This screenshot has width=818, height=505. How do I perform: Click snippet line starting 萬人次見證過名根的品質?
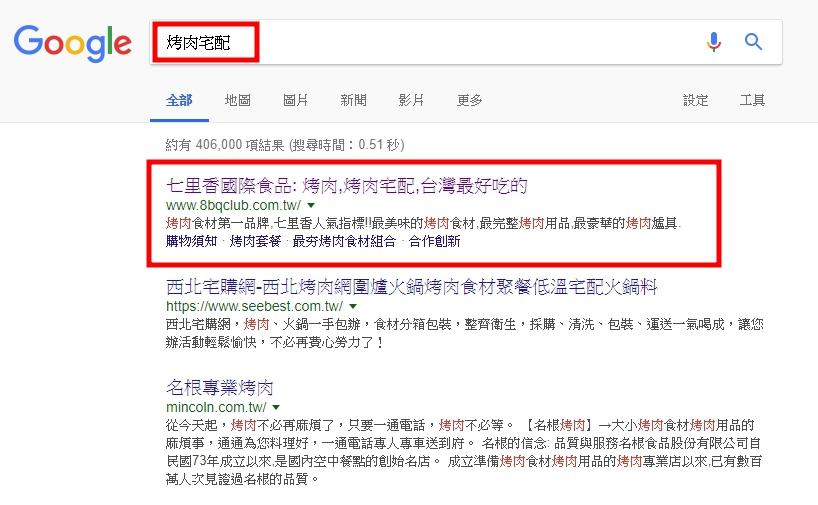tap(243, 479)
